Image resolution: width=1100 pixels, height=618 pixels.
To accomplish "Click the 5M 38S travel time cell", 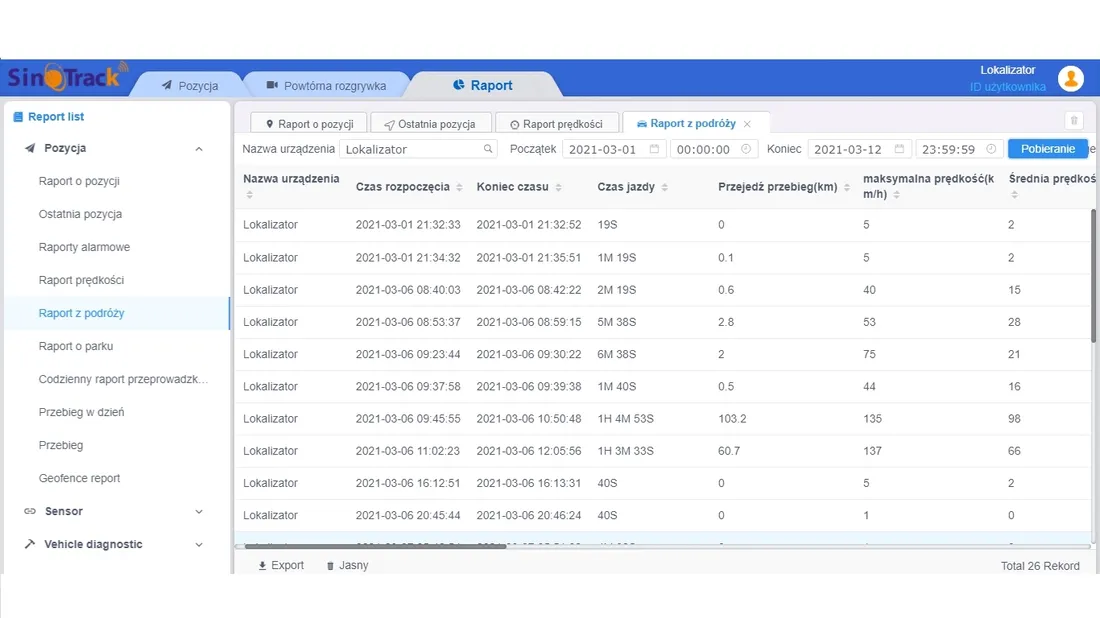I will 616,322.
